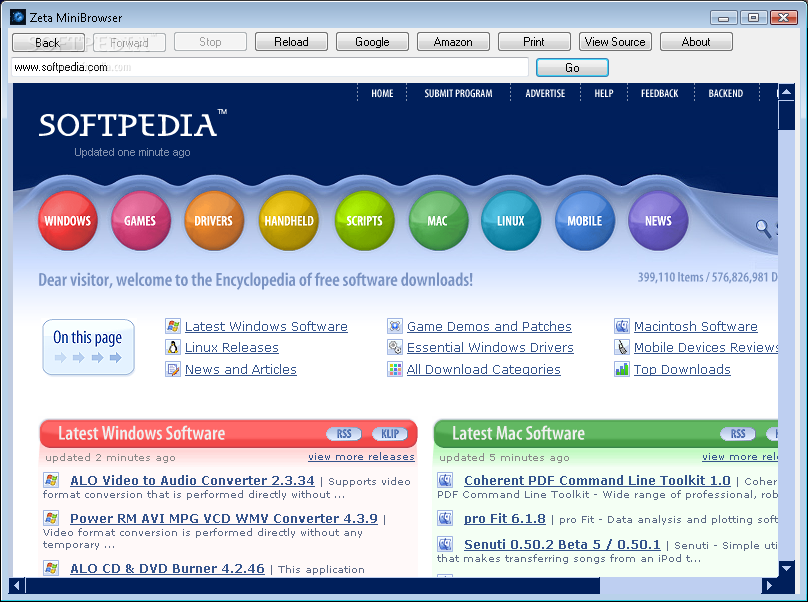Open the red WINDOWS category ball

pos(68,221)
